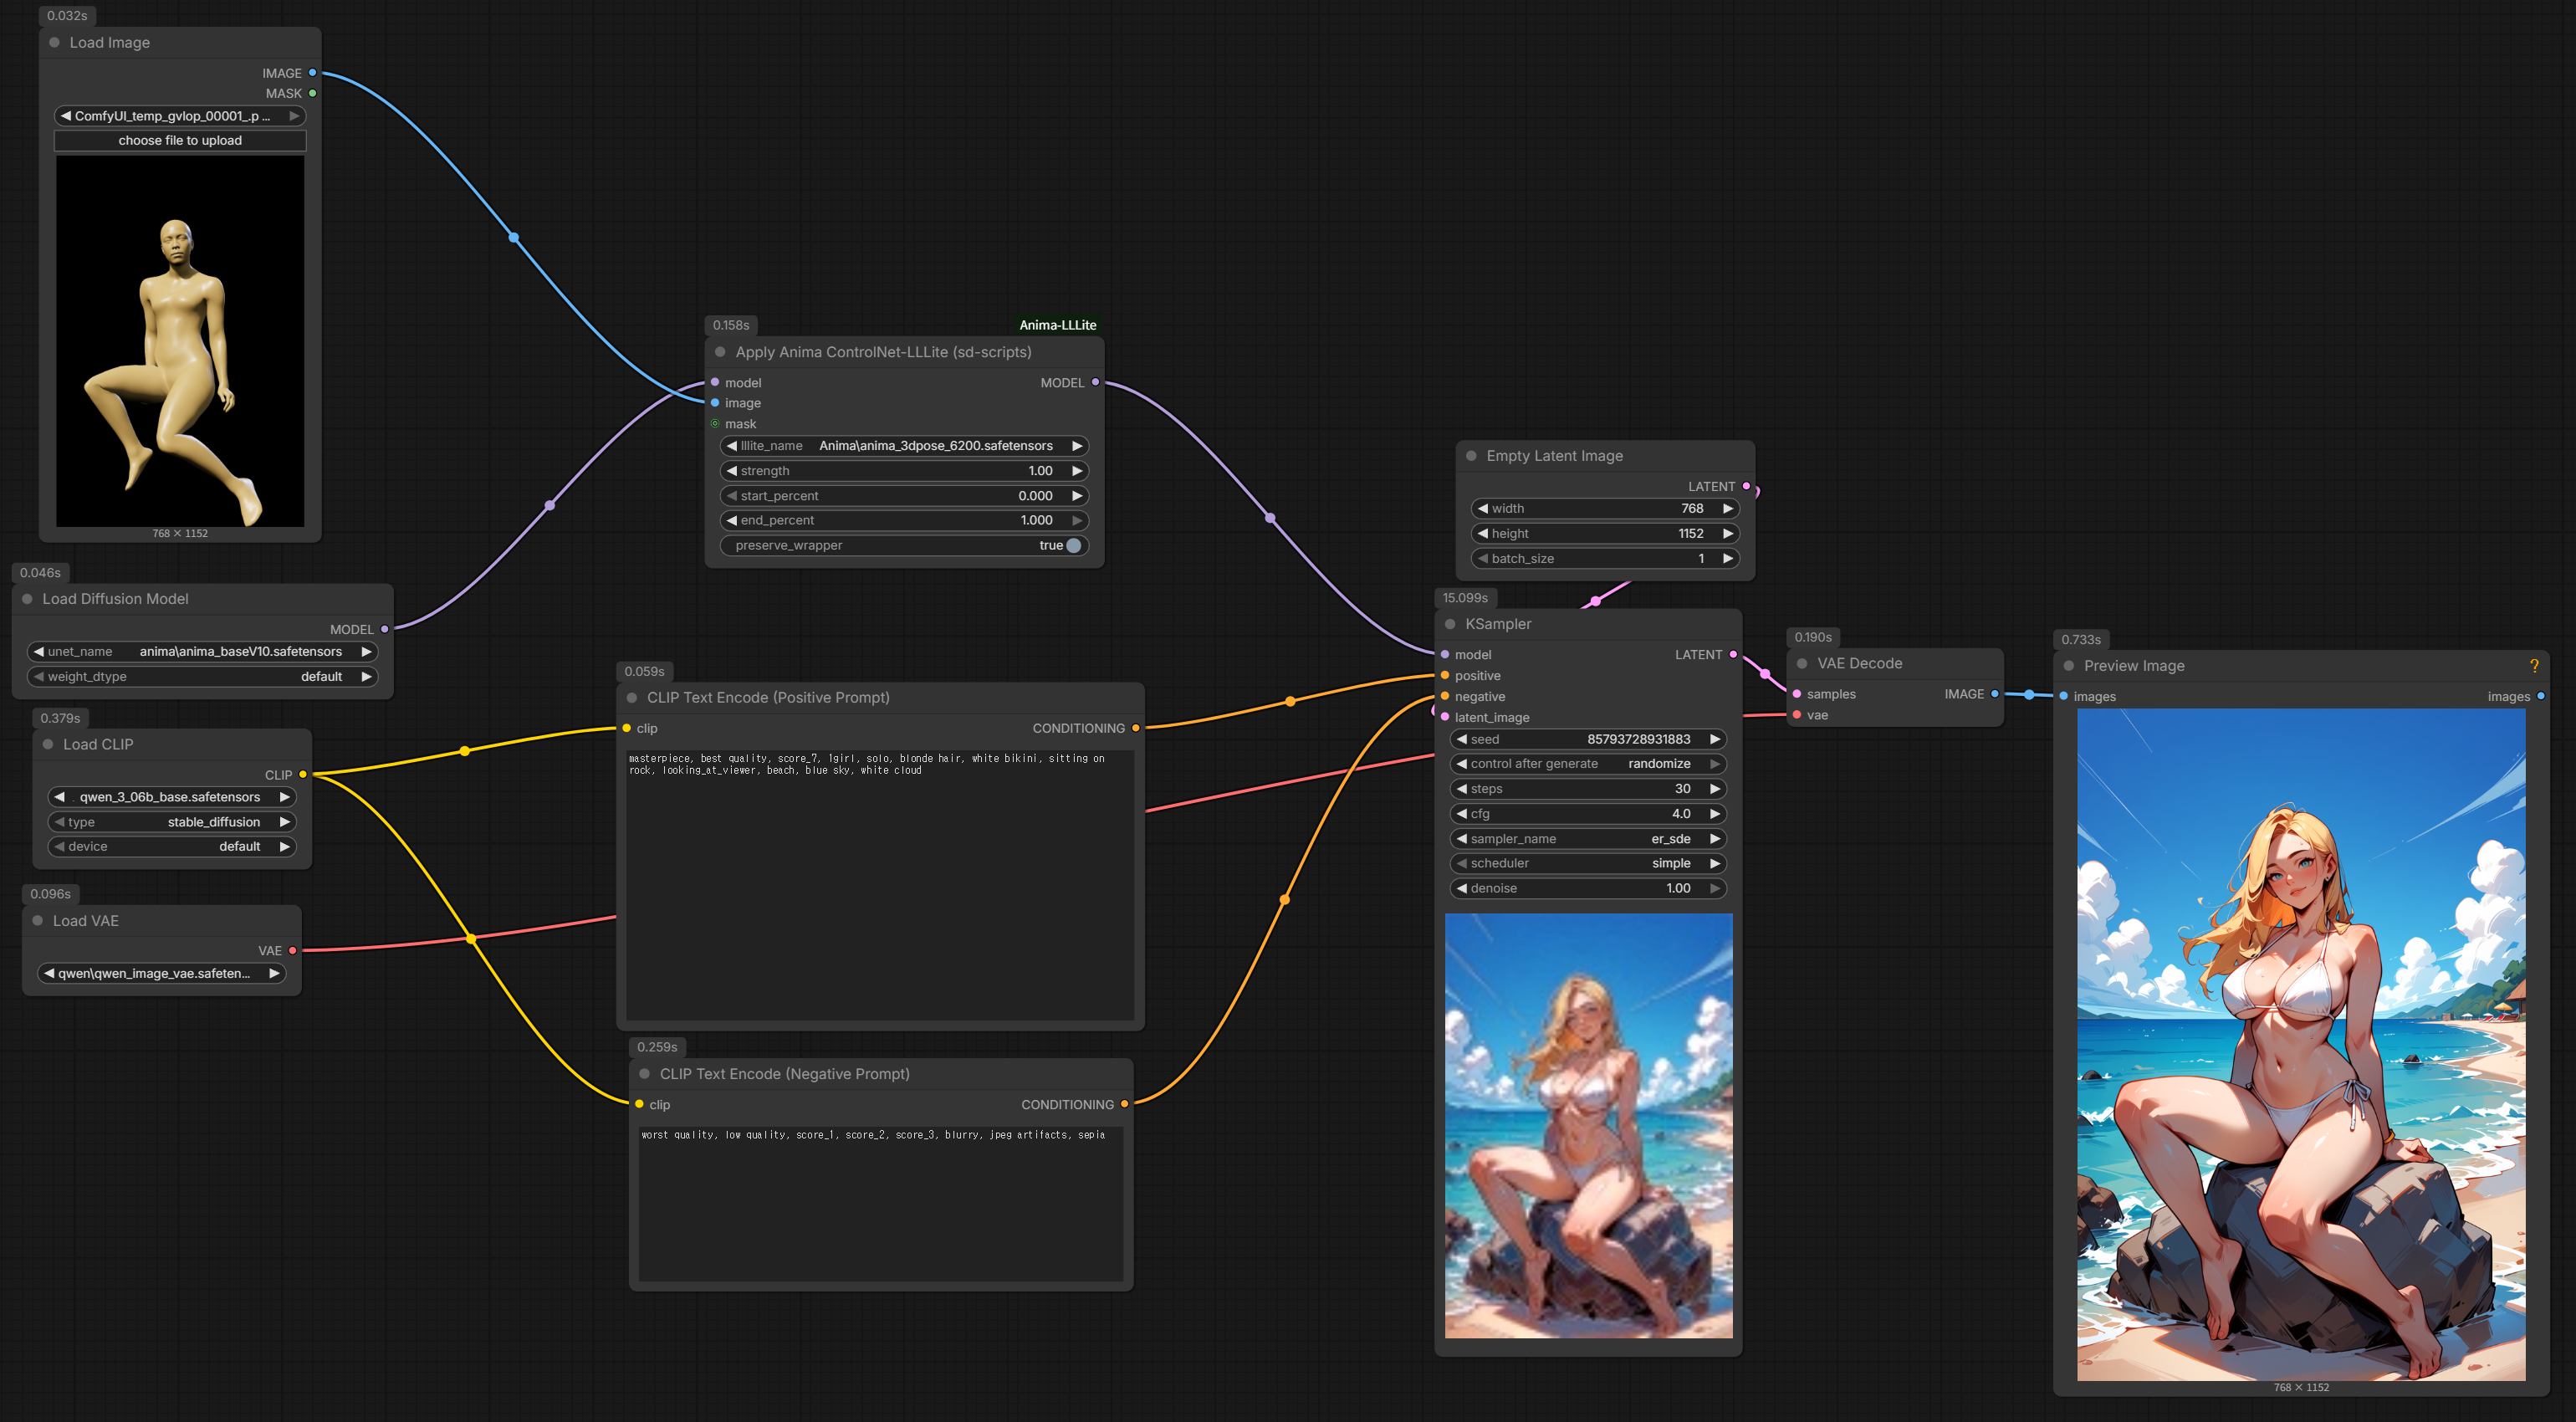
Task: Click choose file to upload button
Action: tap(180, 141)
